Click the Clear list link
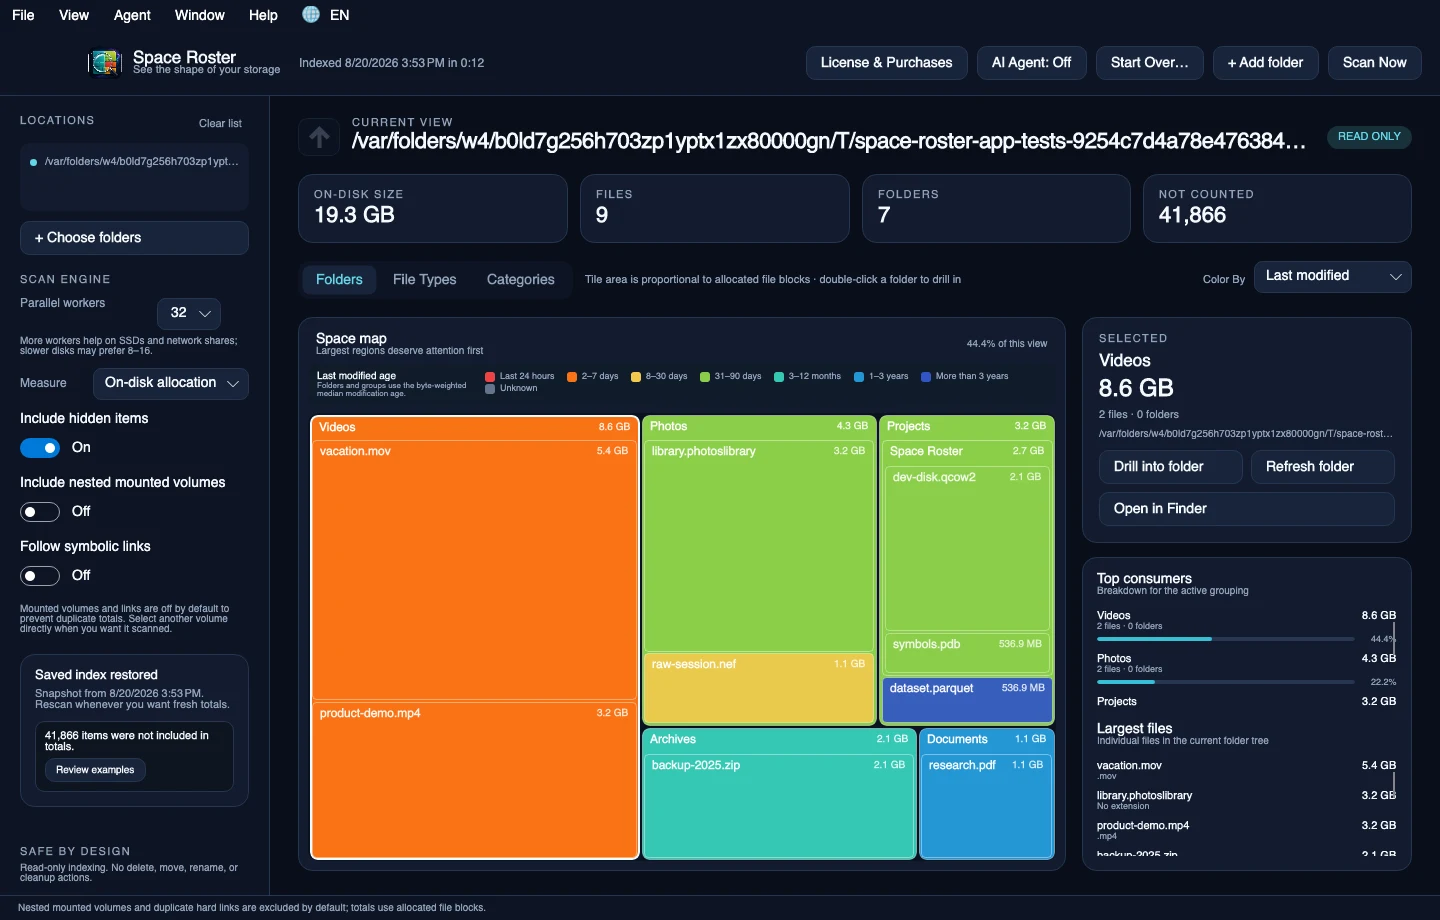 pos(220,124)
